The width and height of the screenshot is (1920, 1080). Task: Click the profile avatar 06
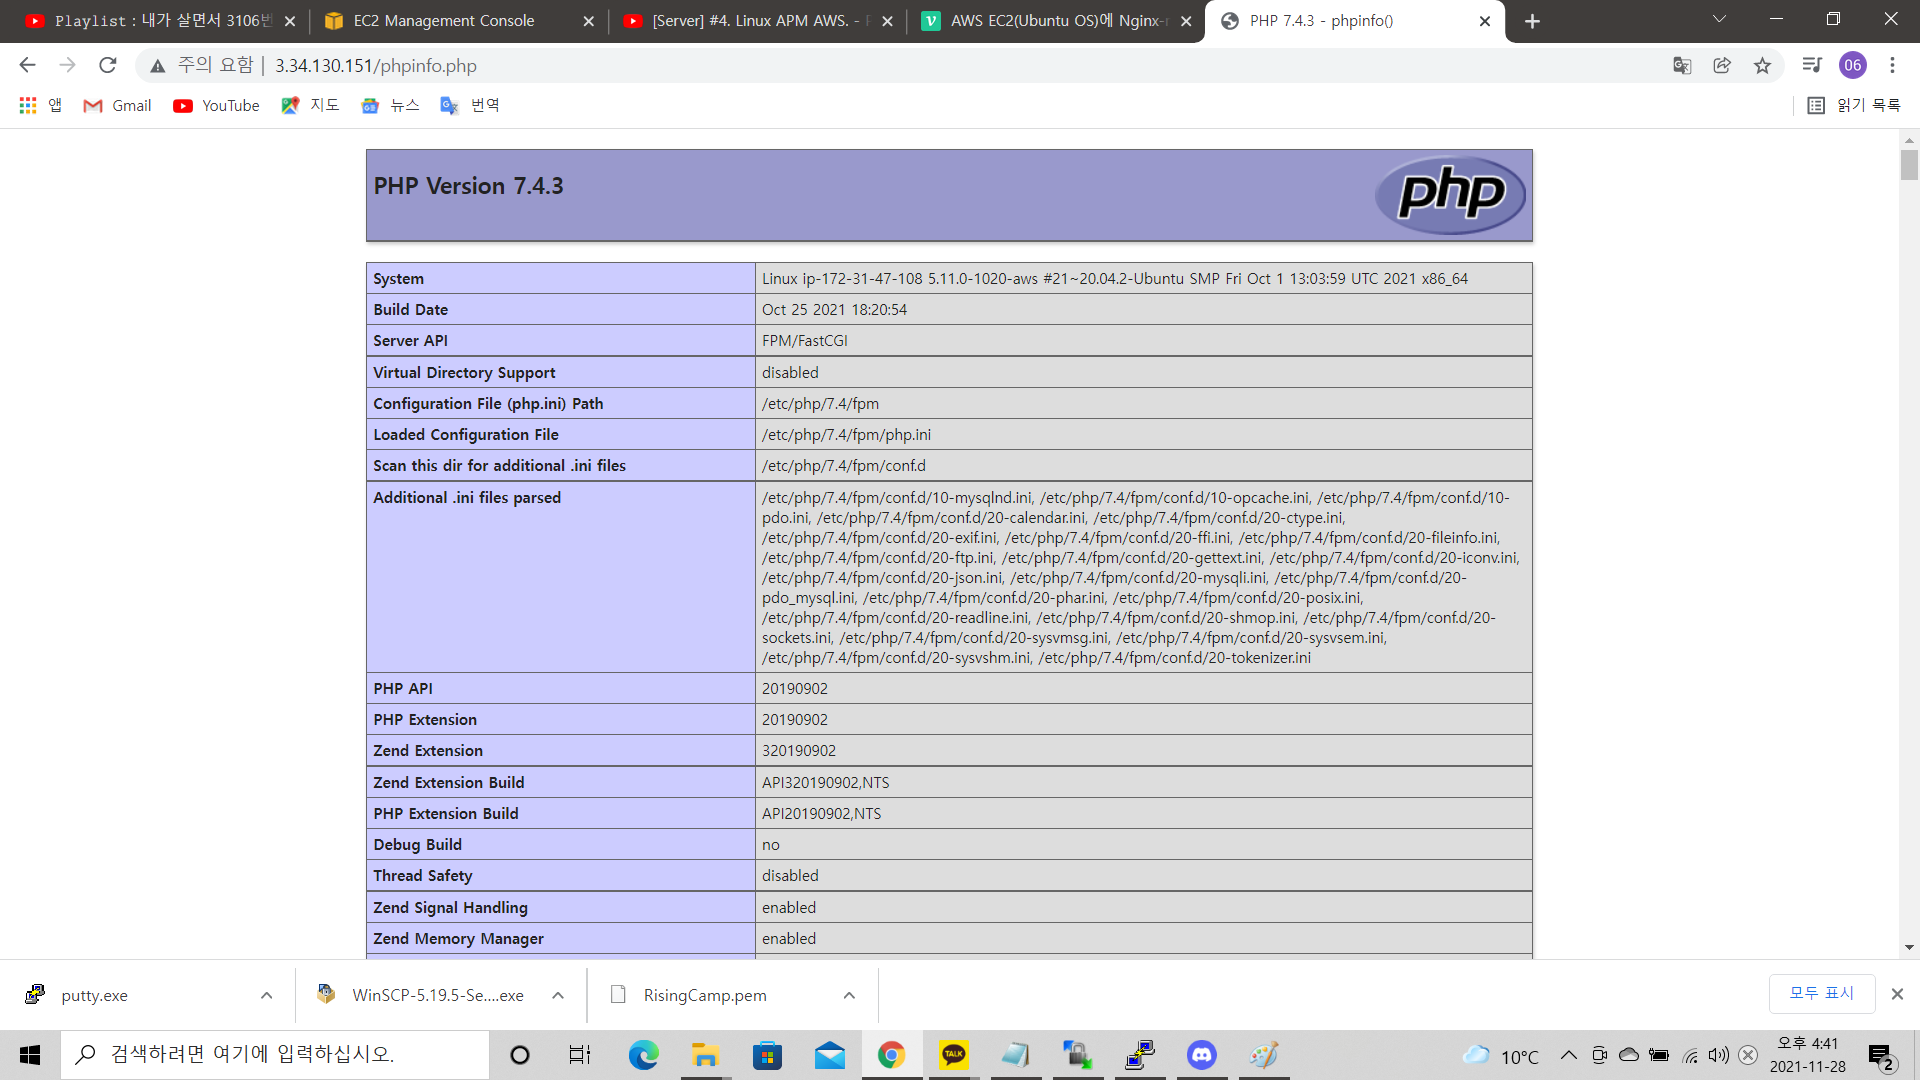[1852, 65]
